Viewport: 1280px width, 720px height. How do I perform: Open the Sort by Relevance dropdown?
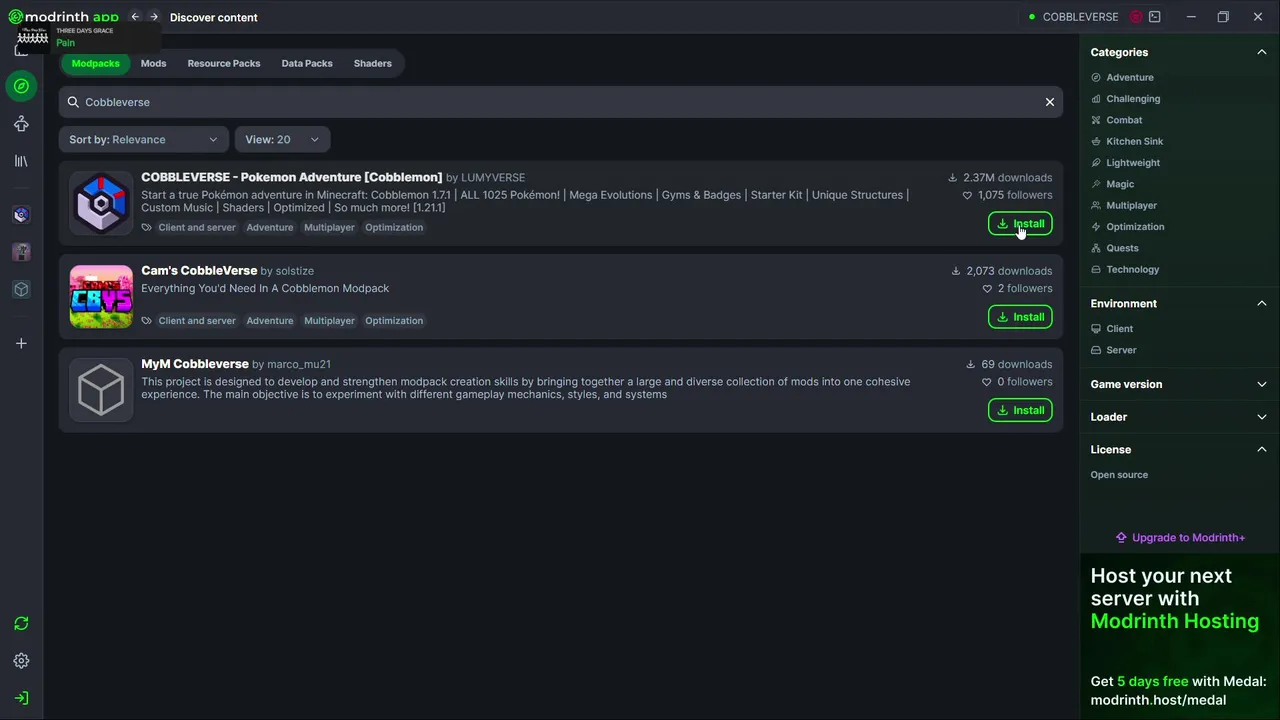coord(143,140)
